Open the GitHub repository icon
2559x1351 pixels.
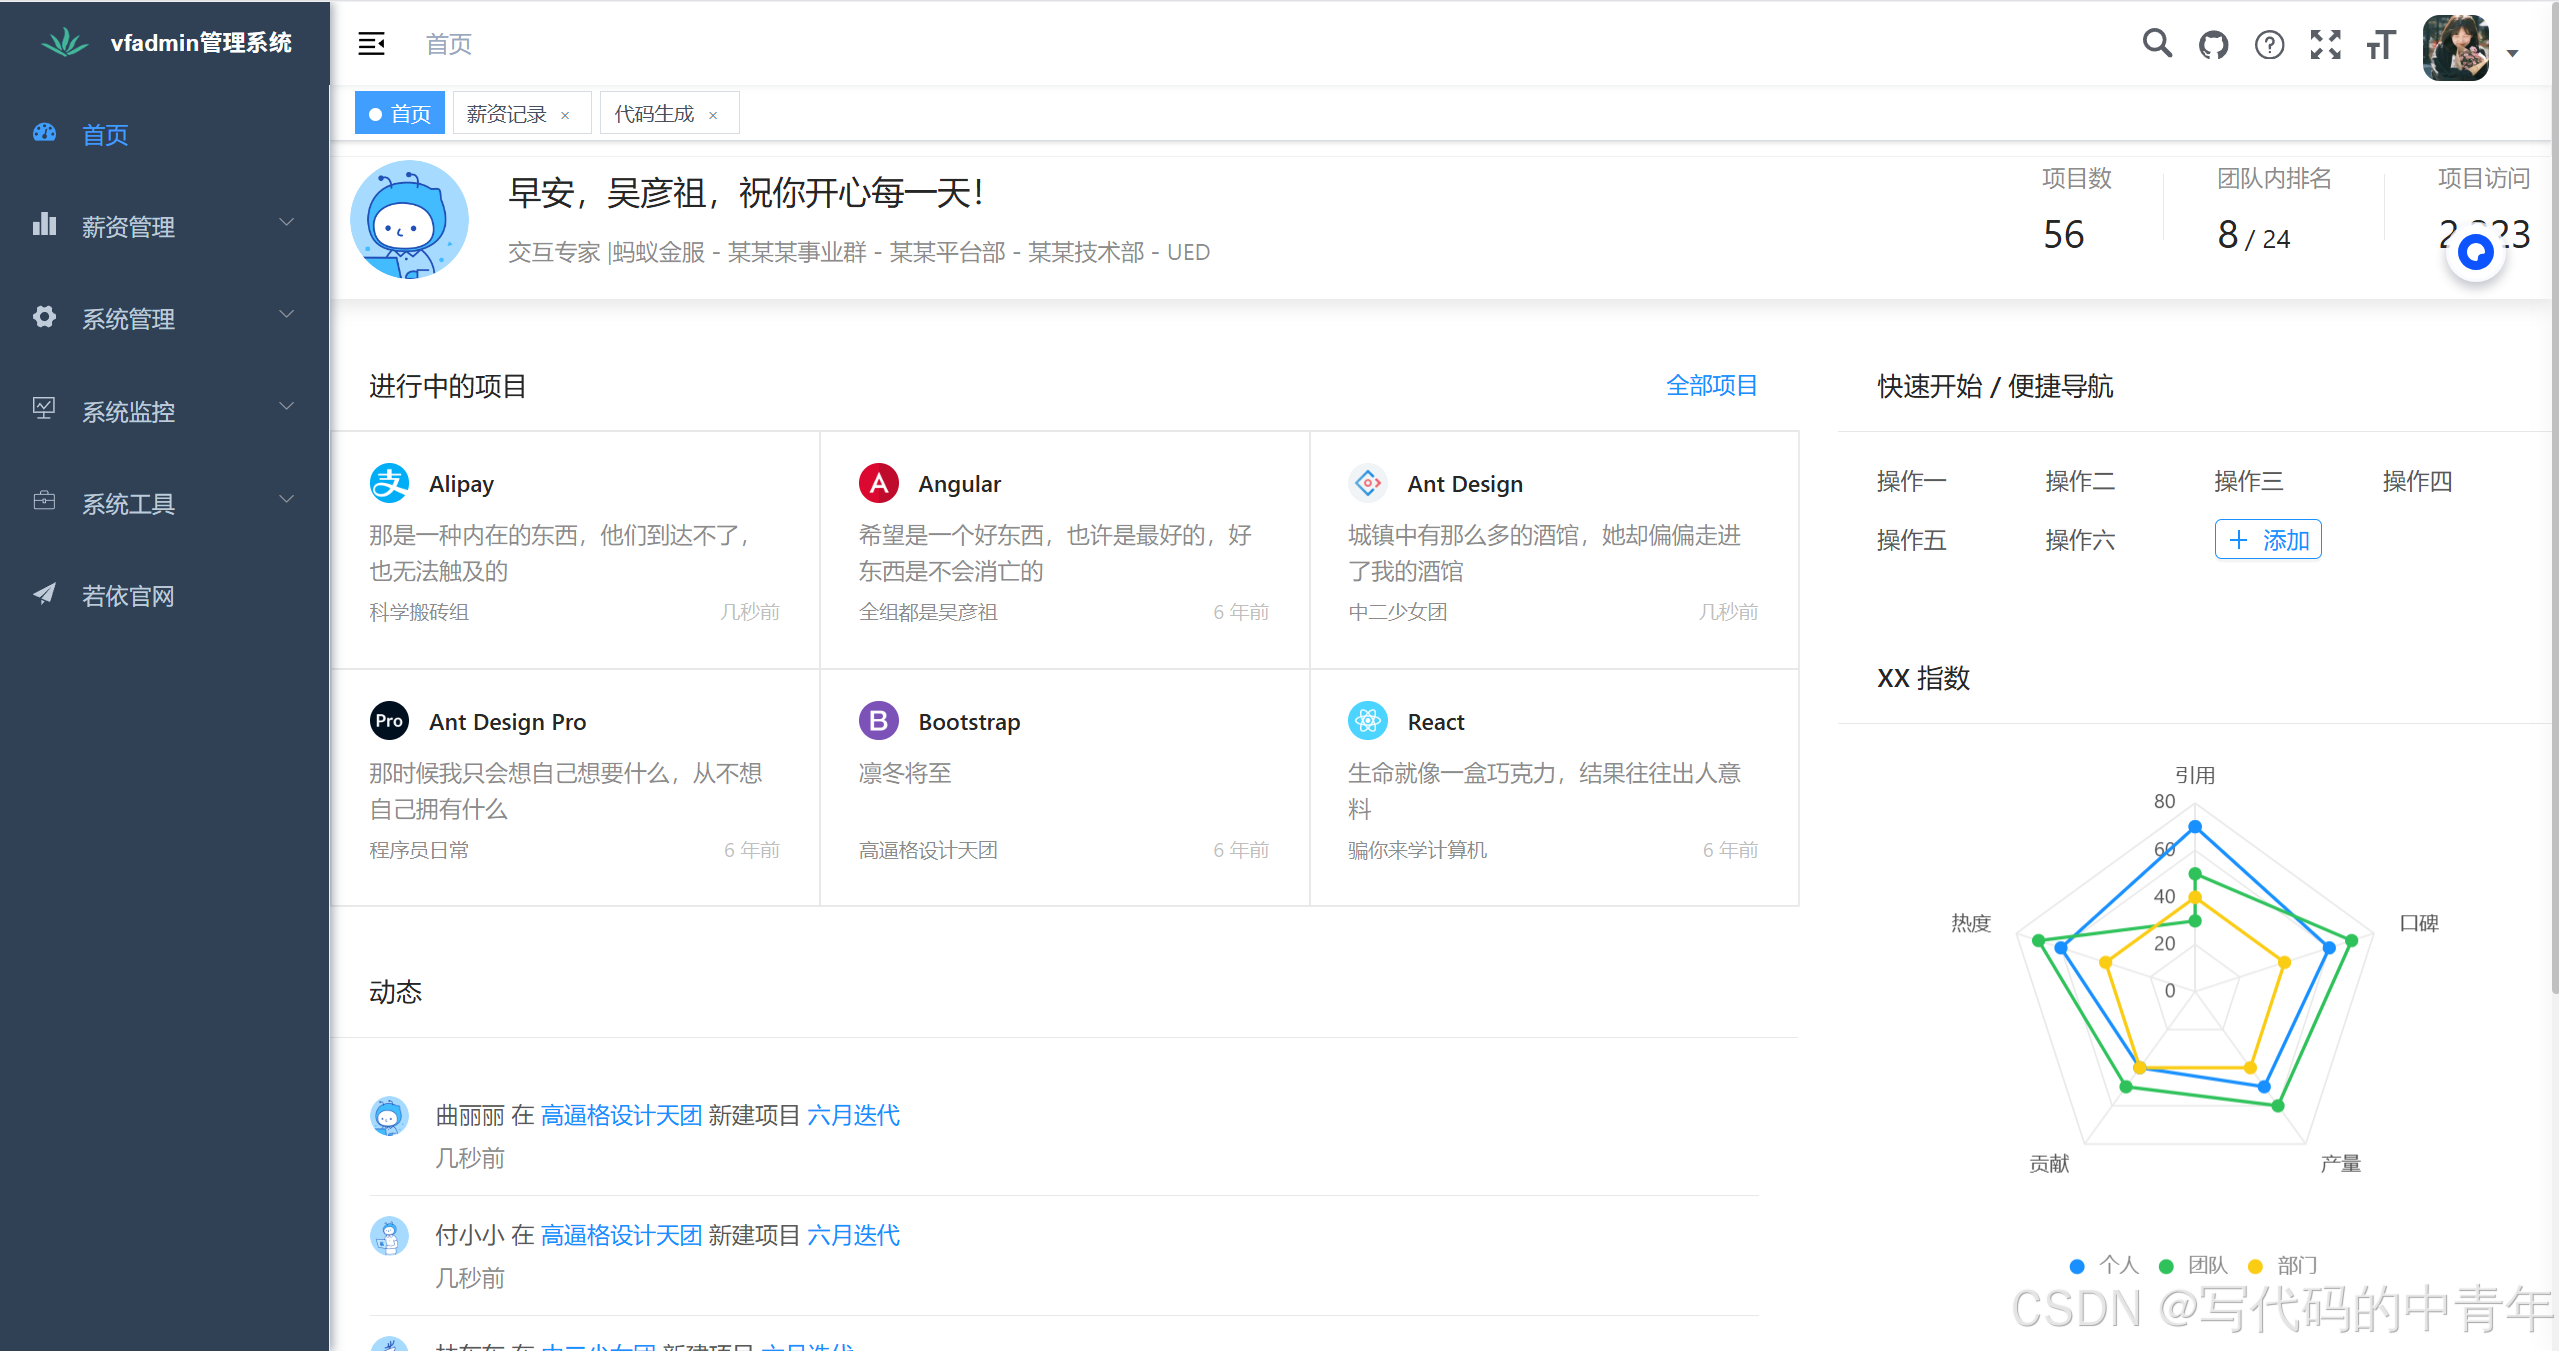click(2213, 45)
